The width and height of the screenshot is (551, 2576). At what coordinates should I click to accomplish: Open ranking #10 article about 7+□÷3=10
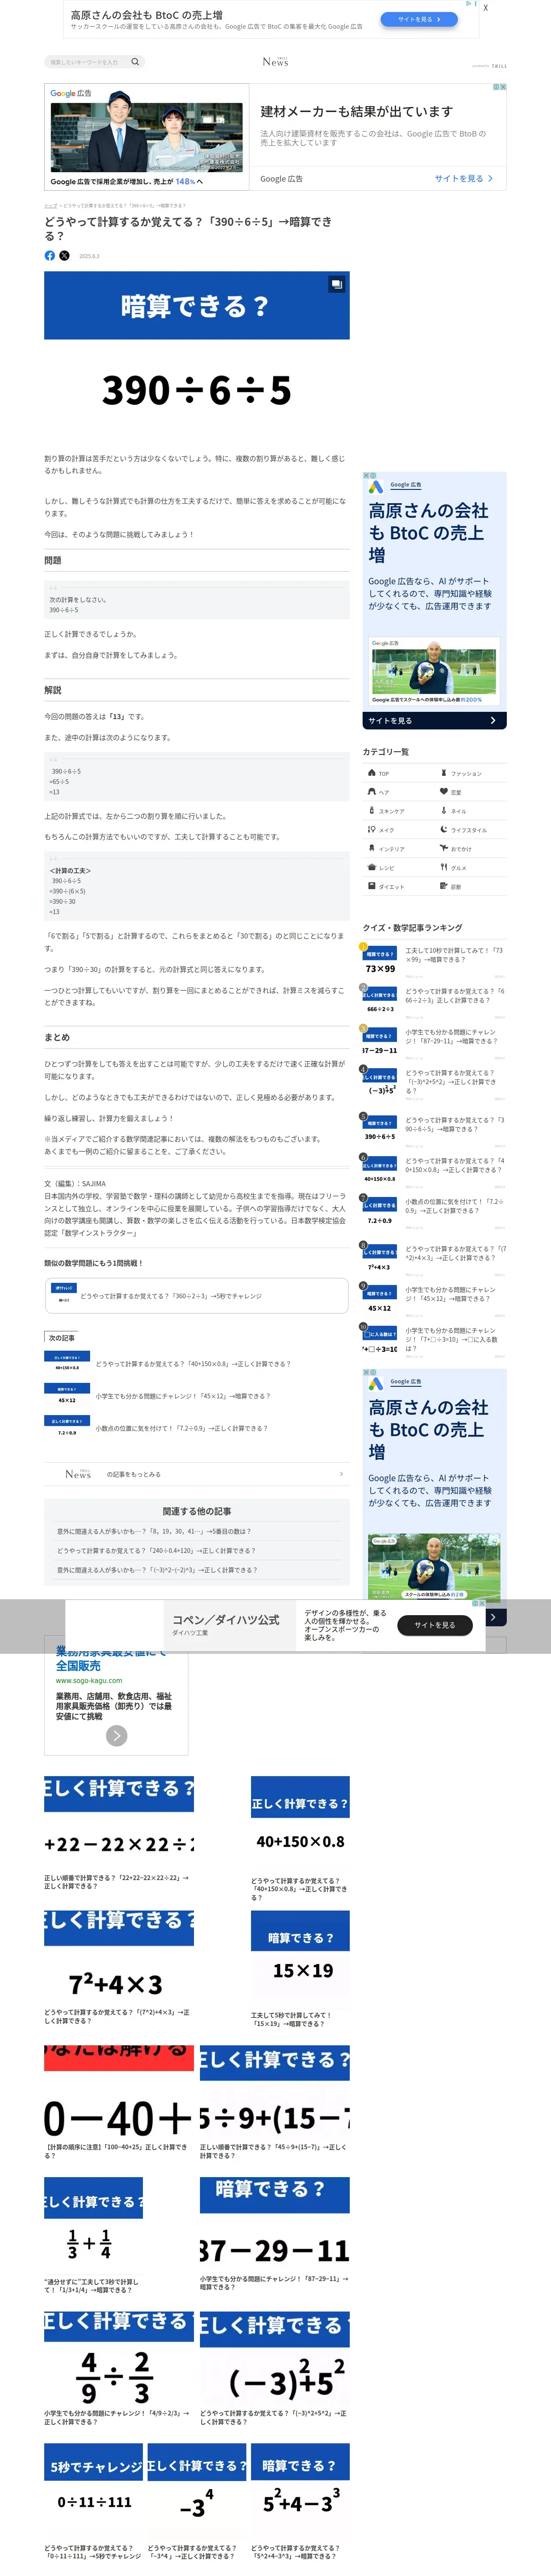click(452, 1339)
